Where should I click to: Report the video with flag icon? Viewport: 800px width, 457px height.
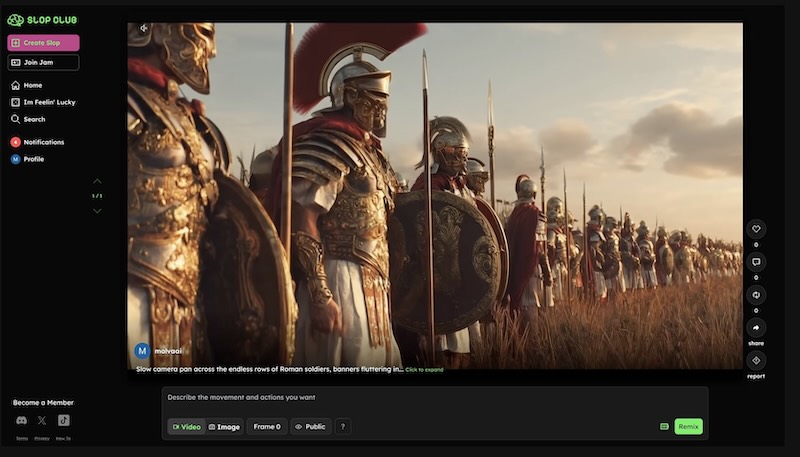[756, 360]
